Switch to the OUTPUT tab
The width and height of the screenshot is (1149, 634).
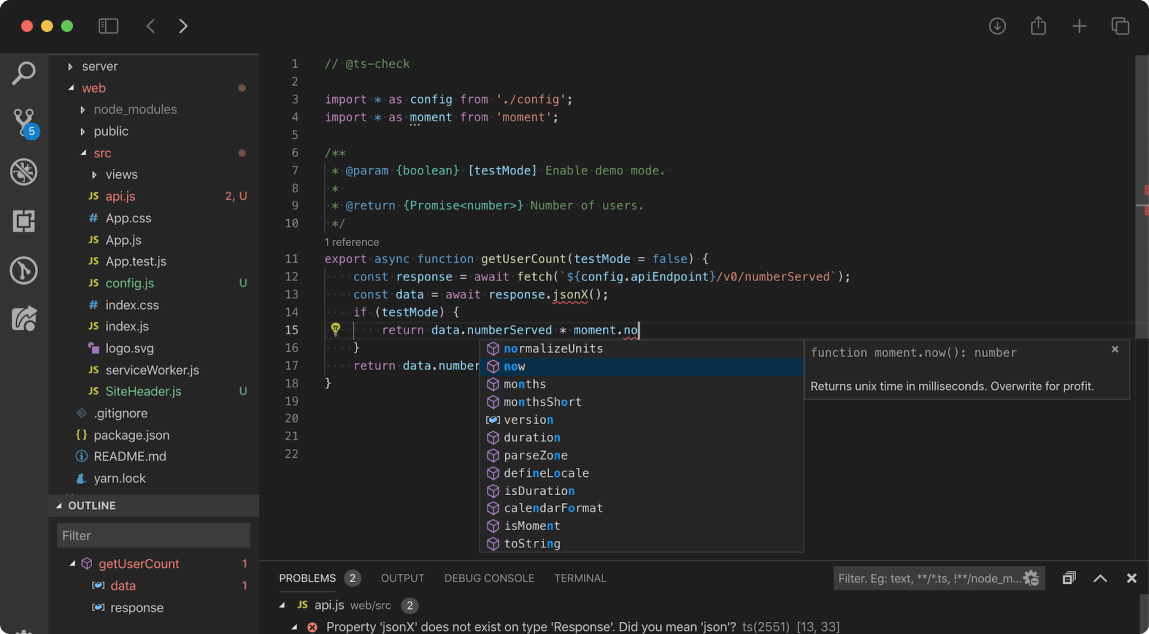[402, 578]
